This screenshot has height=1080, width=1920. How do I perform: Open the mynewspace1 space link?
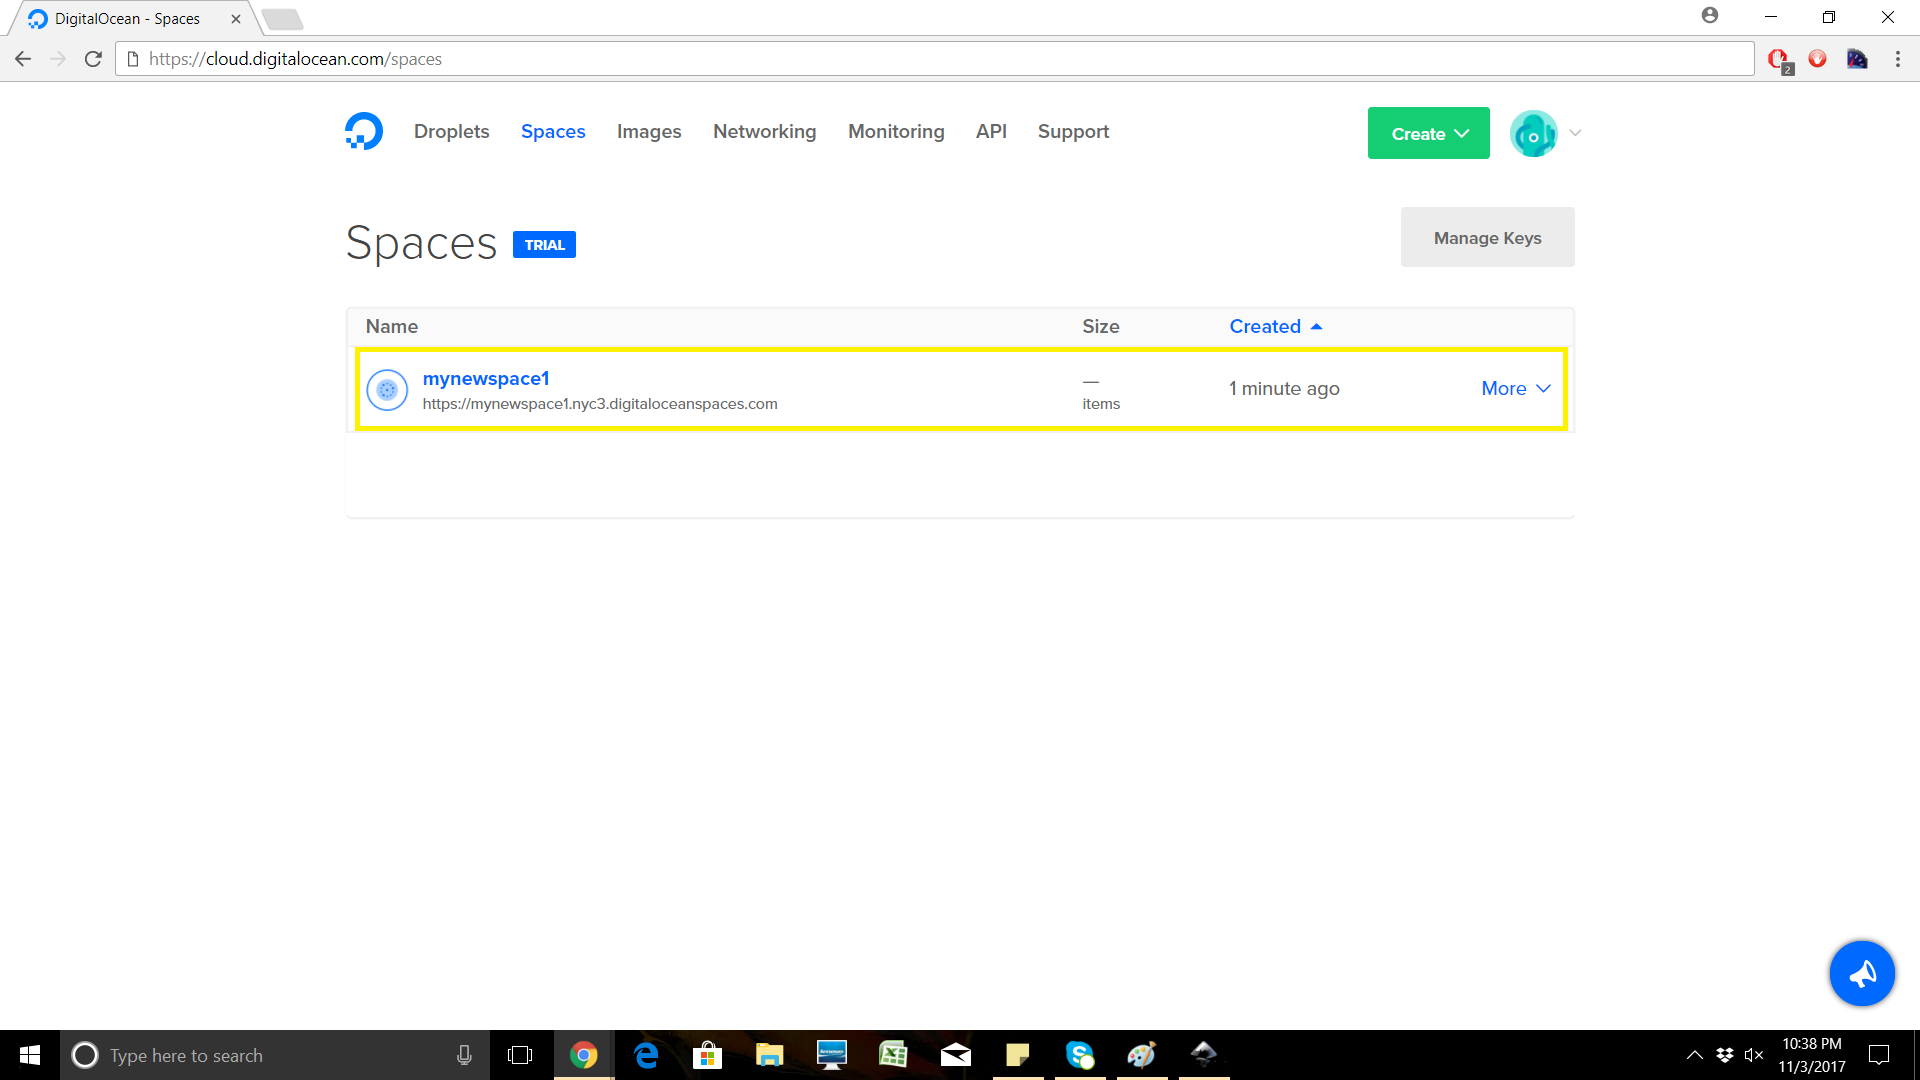[x=486, y=379]
